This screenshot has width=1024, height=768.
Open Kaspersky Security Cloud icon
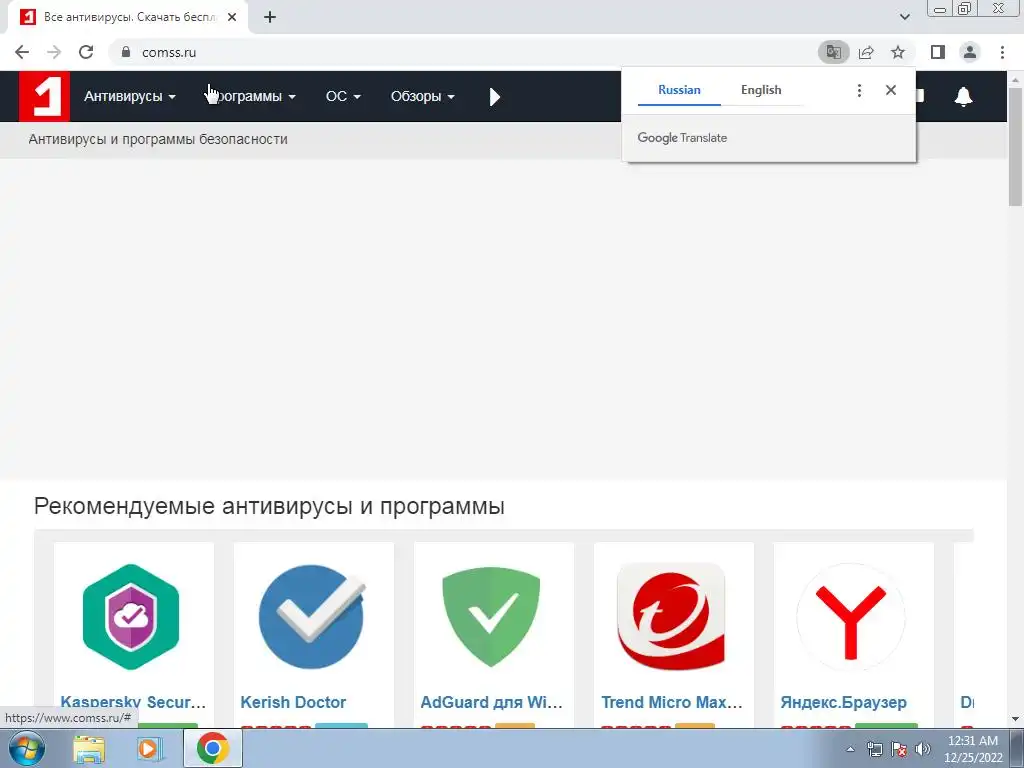pyautogui.click(x=131, y=616)
